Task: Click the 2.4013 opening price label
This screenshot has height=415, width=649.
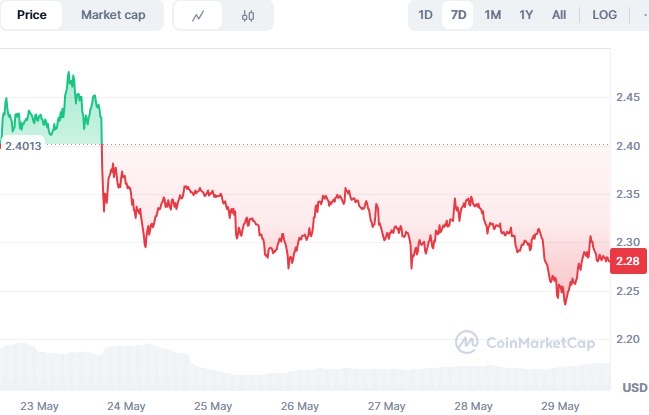Action: 23,146
